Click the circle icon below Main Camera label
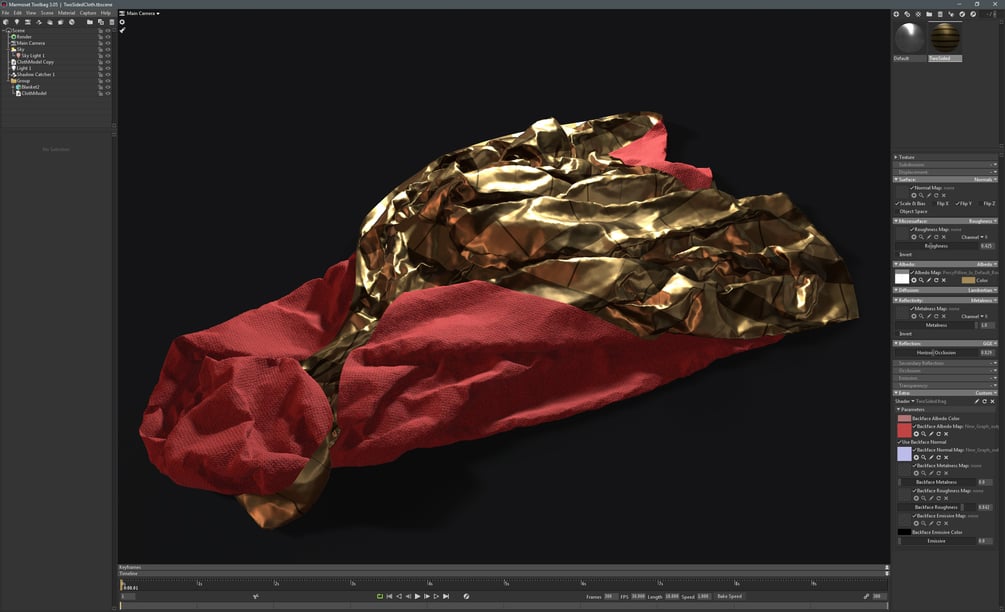The height and width of the screenshot is (612, 1005). (122, 22)
